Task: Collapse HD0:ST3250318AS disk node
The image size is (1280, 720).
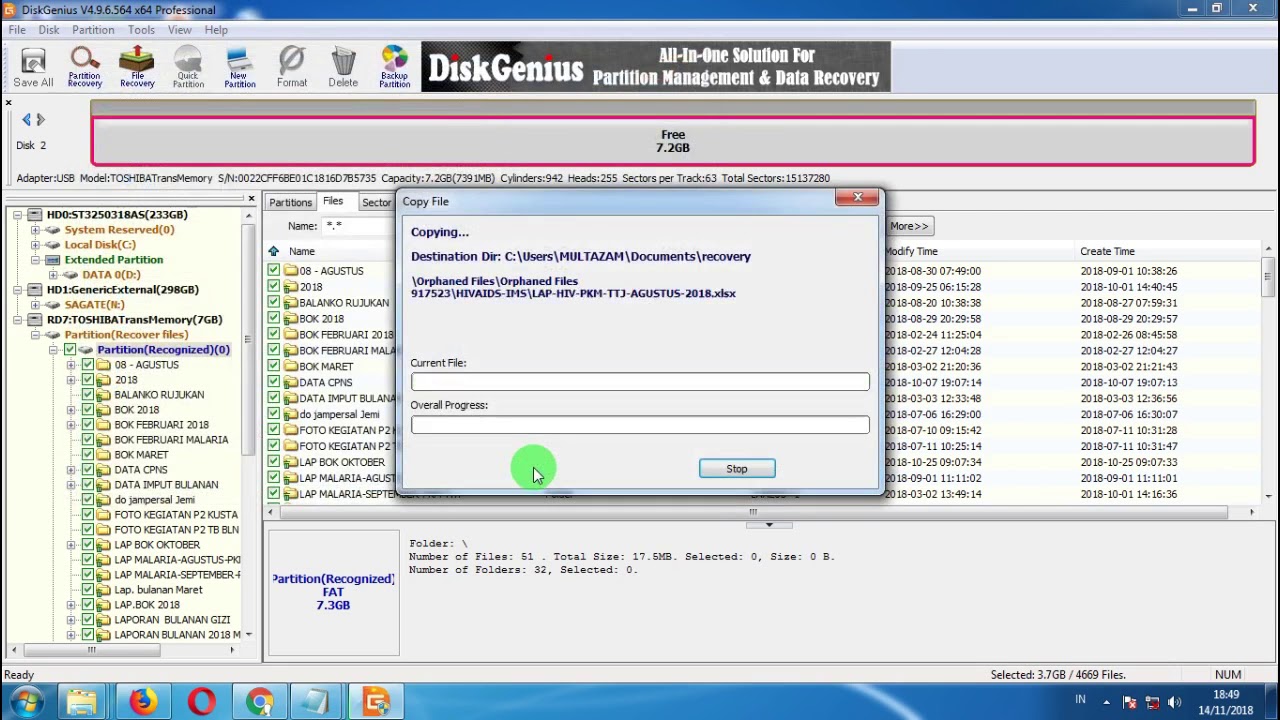Action: coord(17,214)
